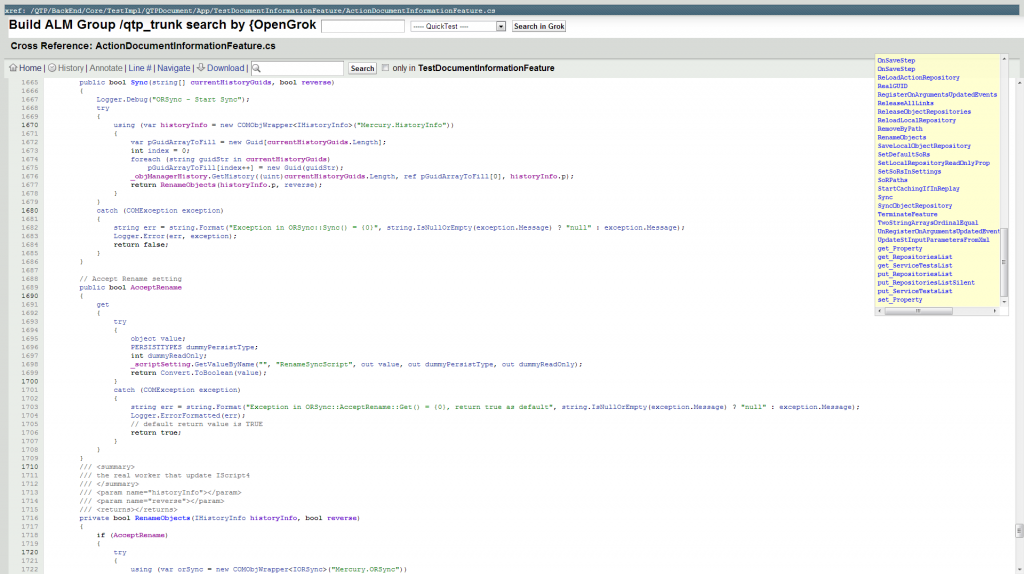The image size is (1024, 574).
Task: Open TestDocumentInformationFeature breadcrumb segment
Action: 277,10
